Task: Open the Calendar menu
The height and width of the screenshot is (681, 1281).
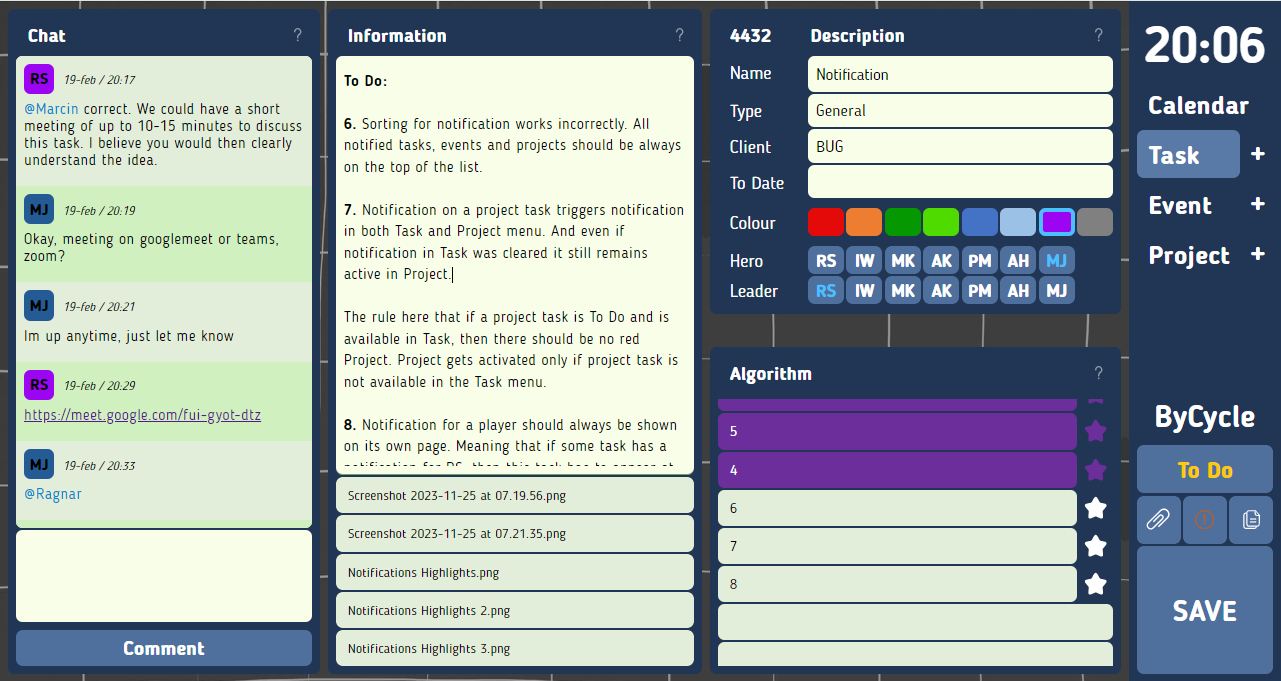Action: tap(1198, 105)
